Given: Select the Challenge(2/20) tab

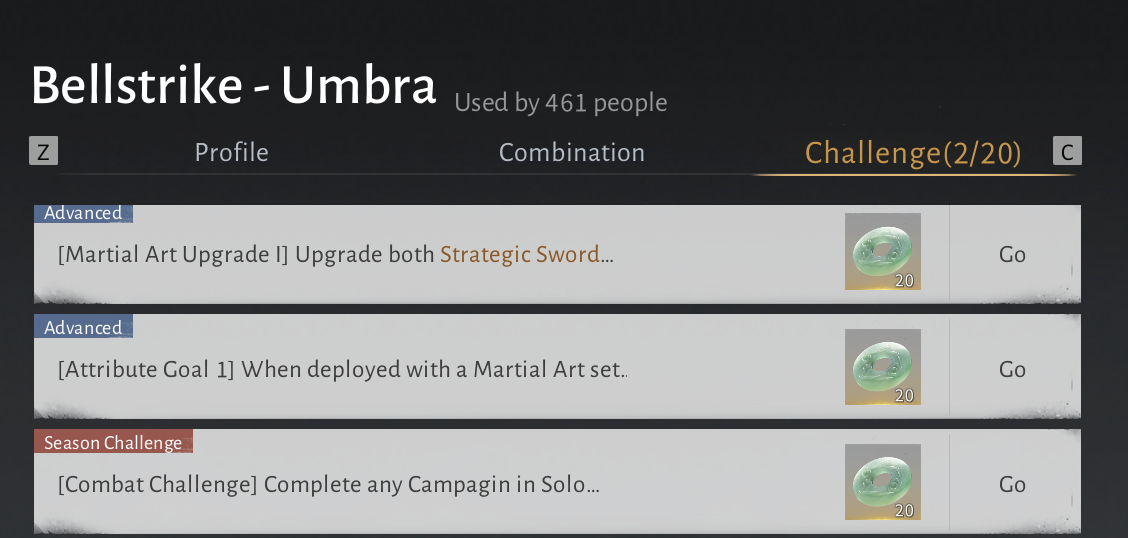Looking at the screenshot, I should [x=913, y=153].
